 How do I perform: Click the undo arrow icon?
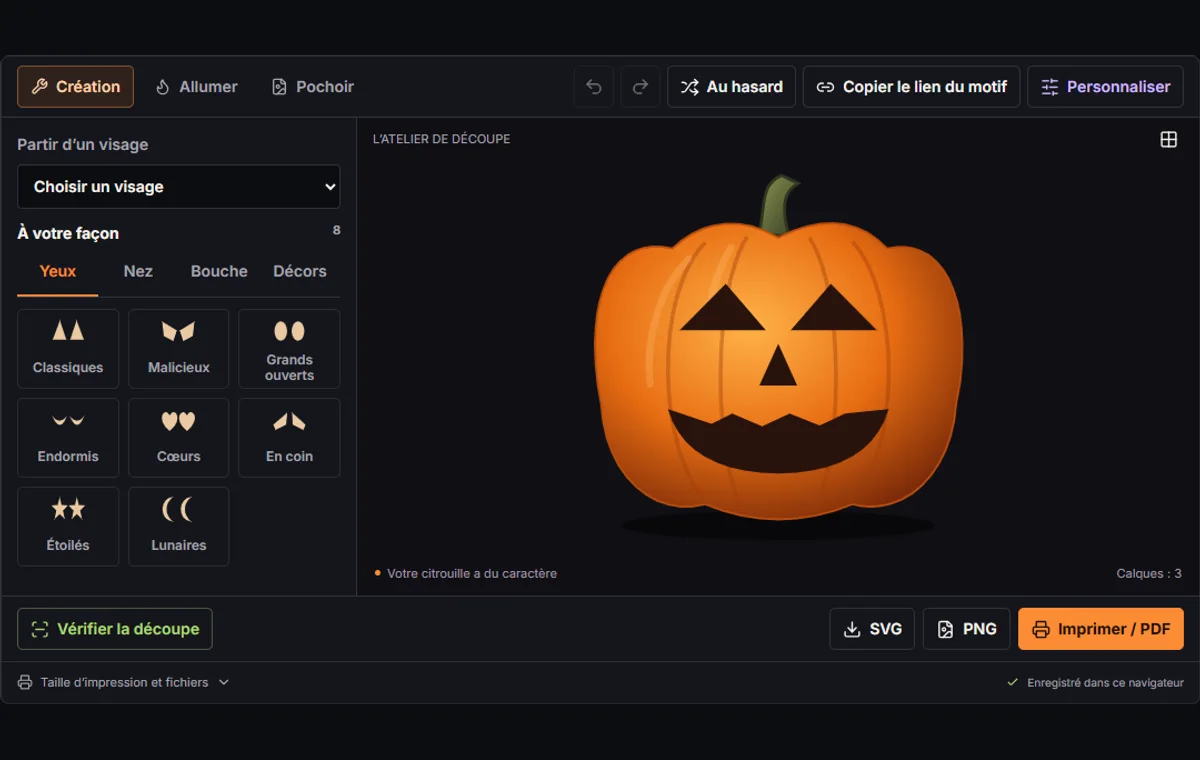click(x=593, y=87)
